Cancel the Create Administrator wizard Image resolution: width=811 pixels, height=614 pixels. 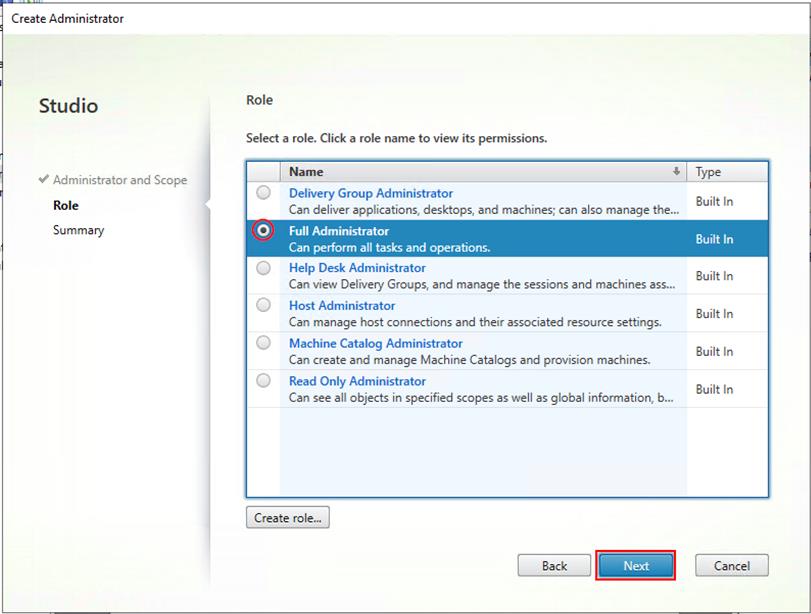pyautogui.click(x=731, y=565)
